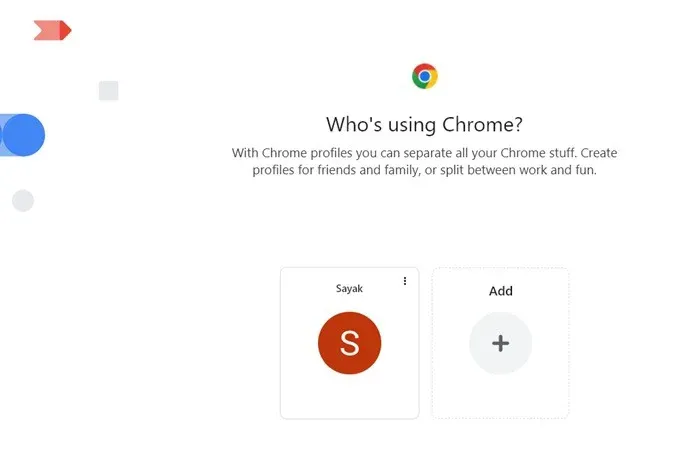The image size is (700, 467).
Task: Click the small gray circle shape
Action: 23,201
